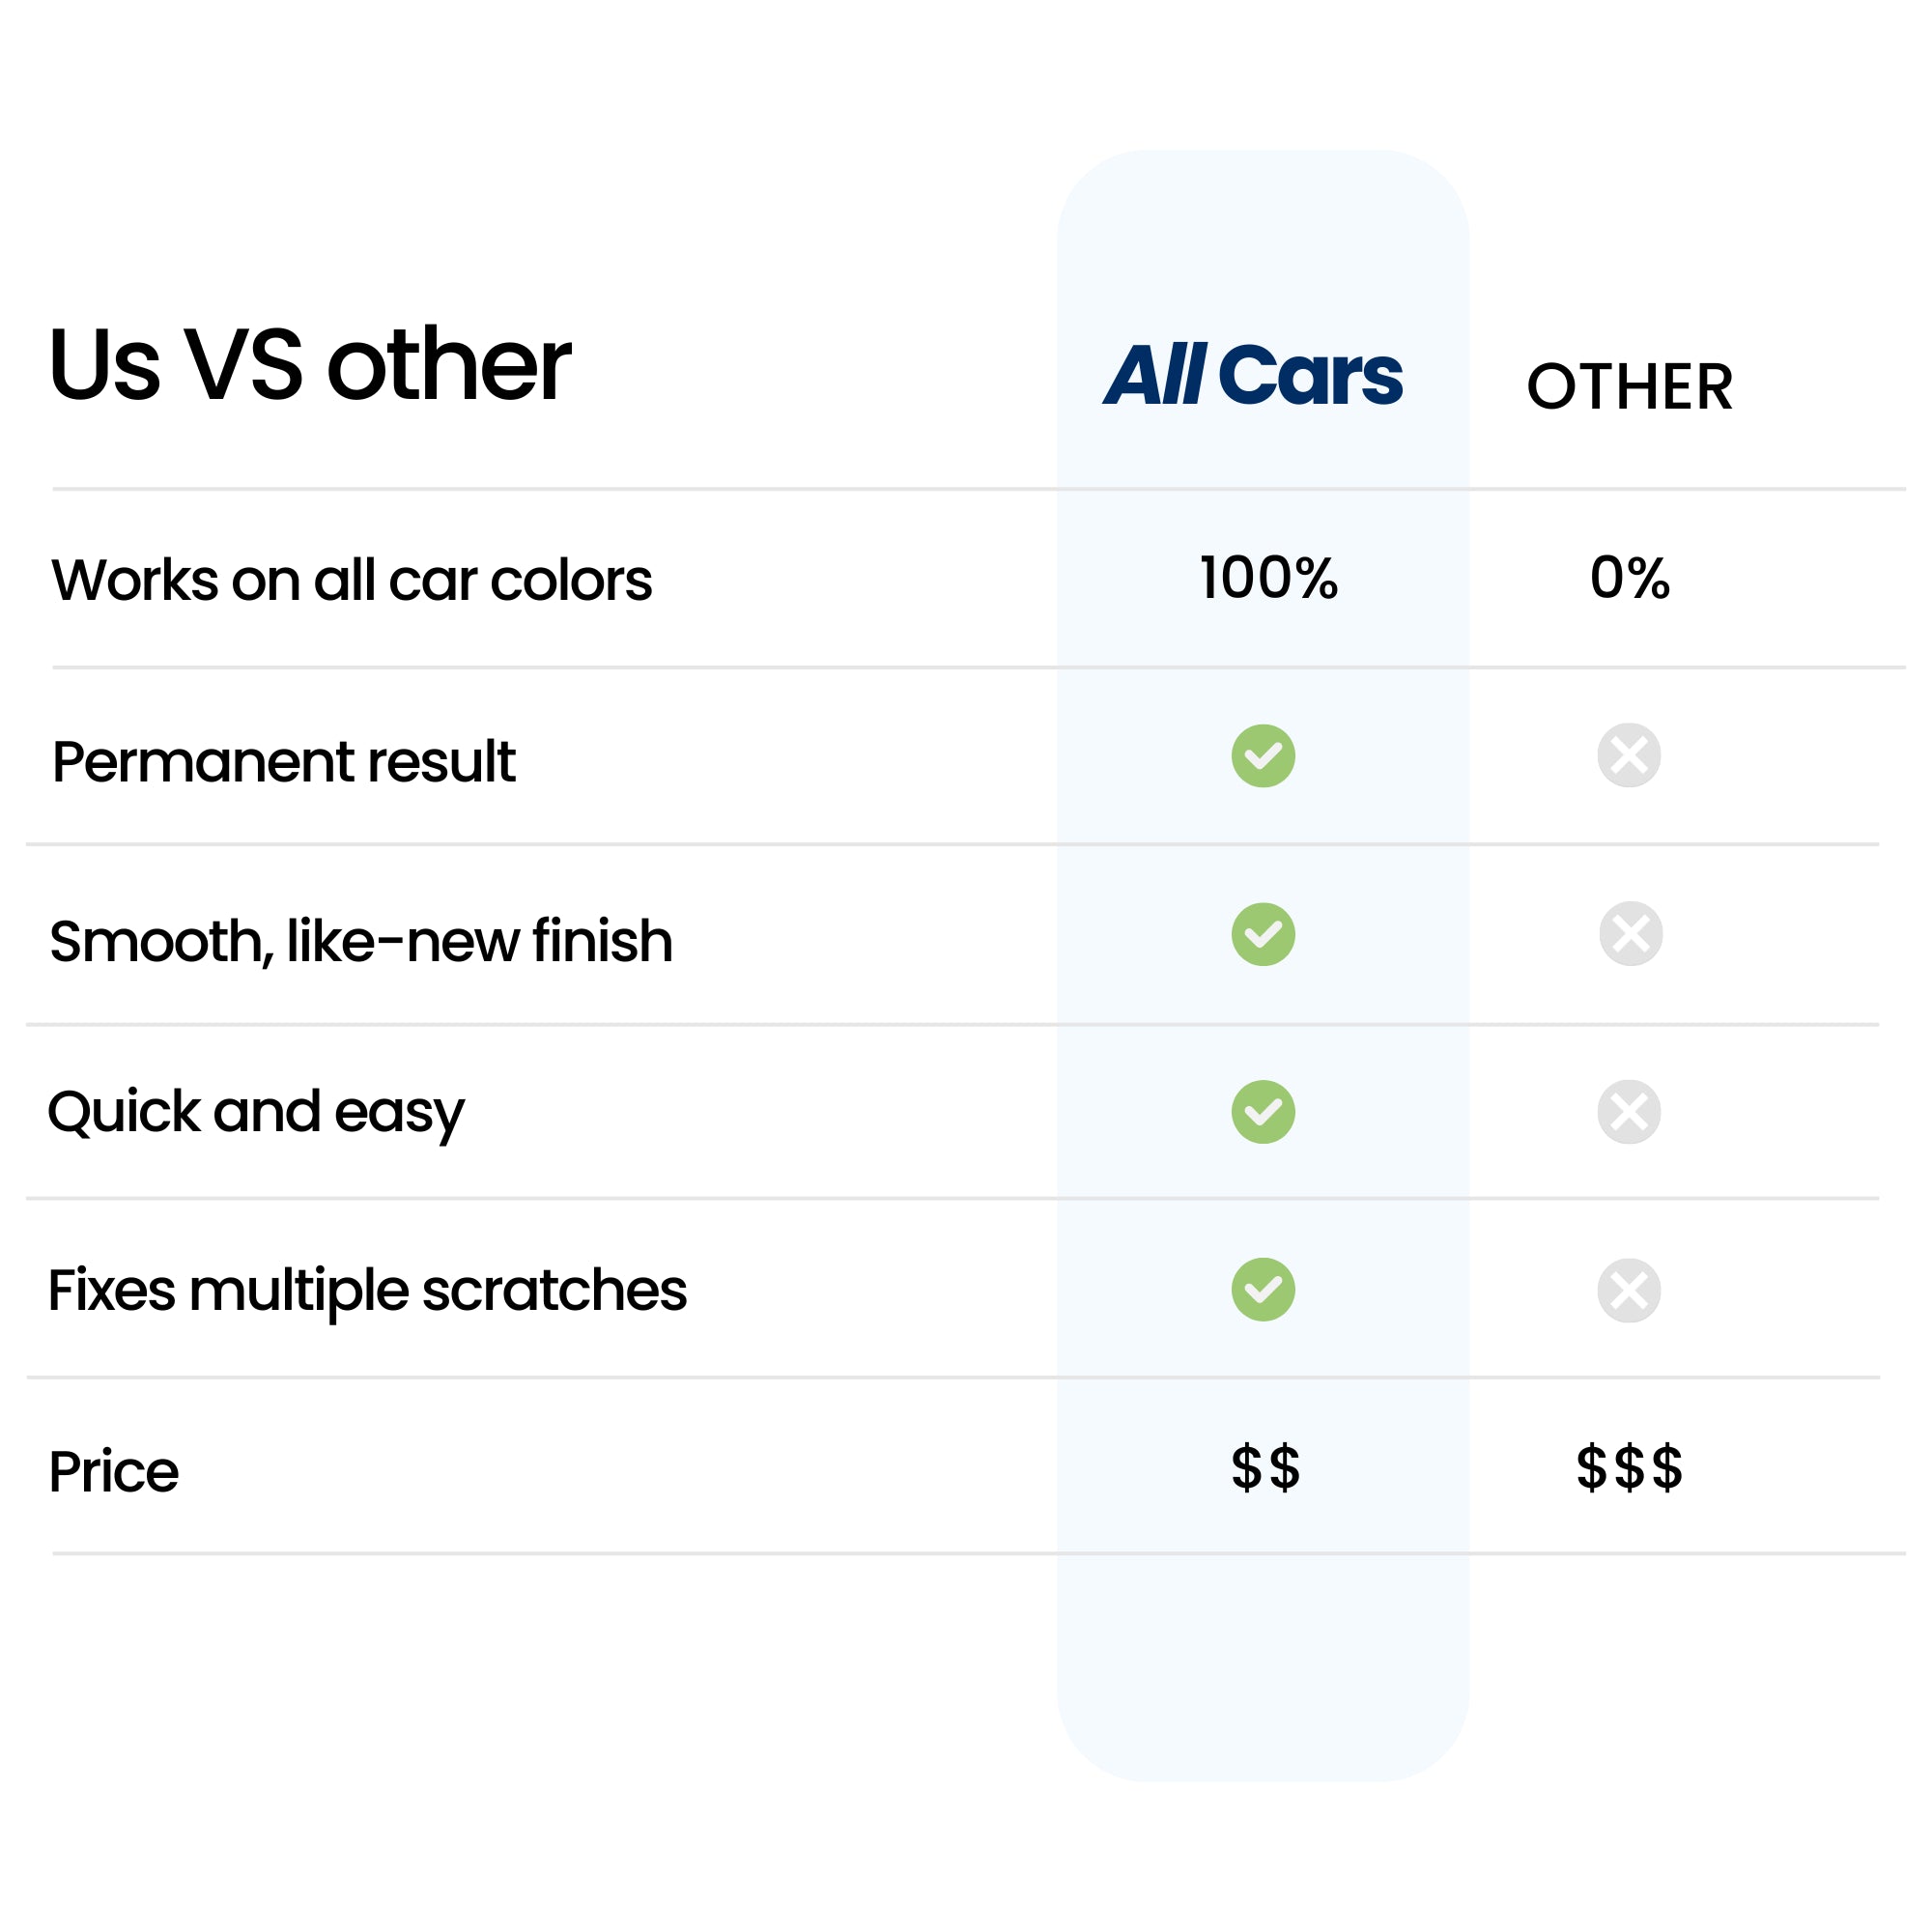Click the OTHER column header
Viewport: 1932px width, 1932px height.
tap(1629, 387)
